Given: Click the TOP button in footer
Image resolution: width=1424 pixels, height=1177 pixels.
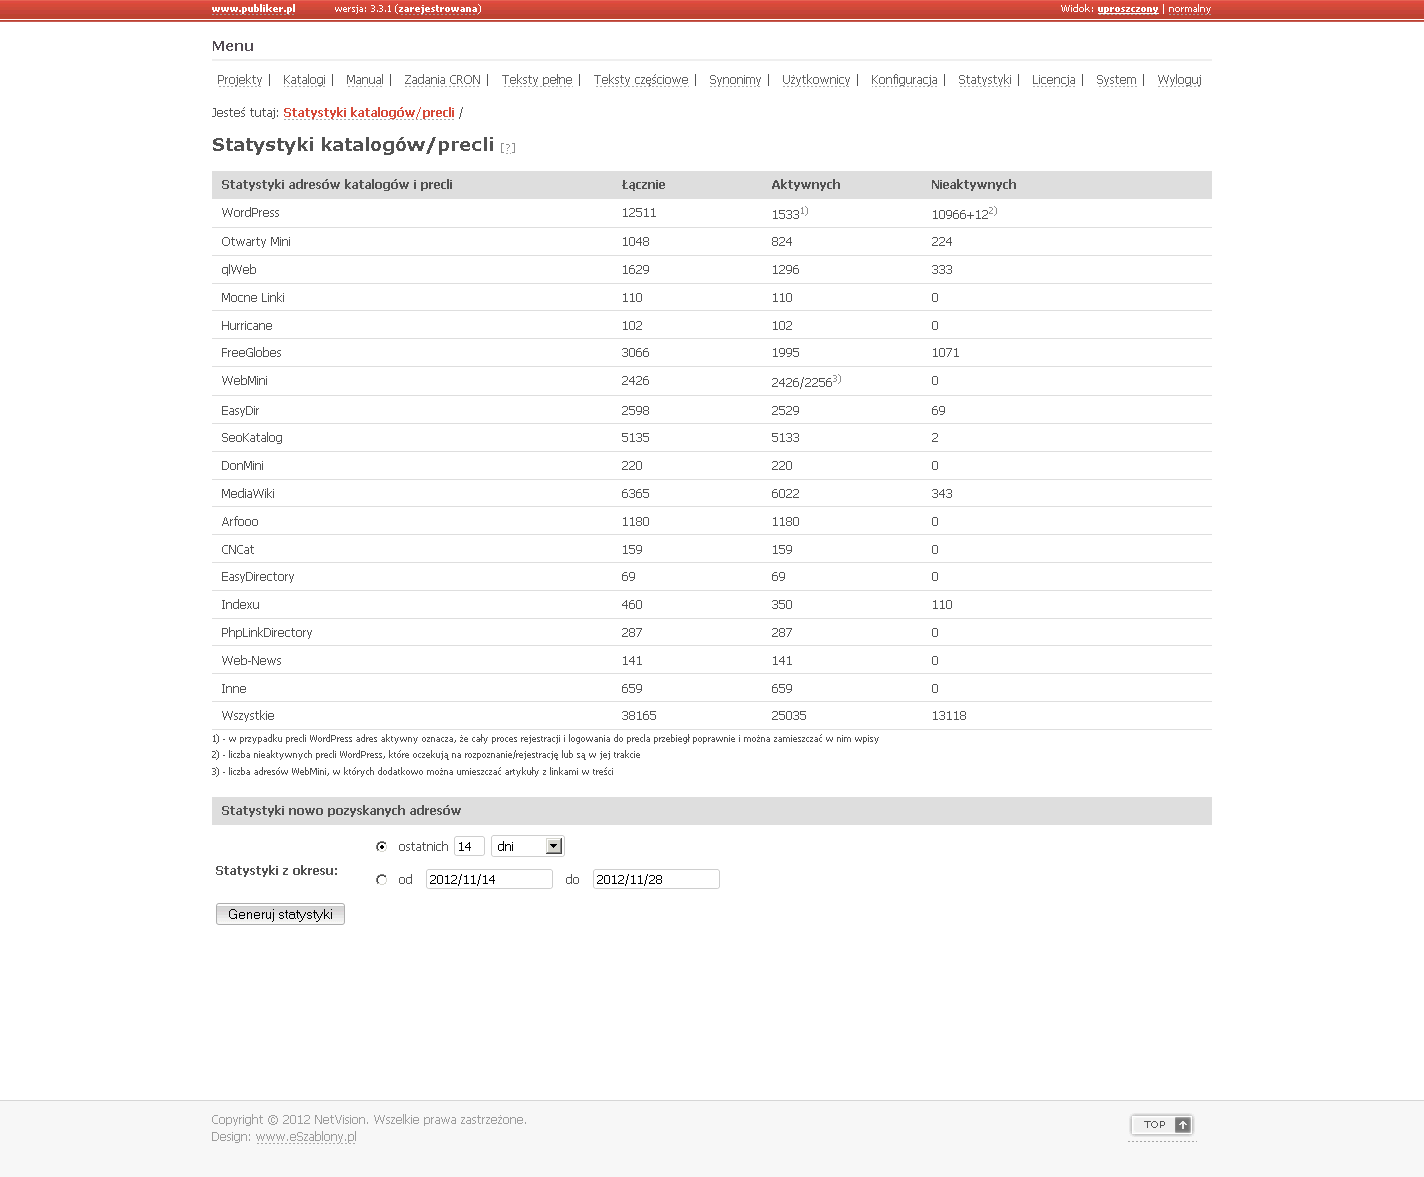Looking at the screenshot, I should [x=1162, y=1125].
